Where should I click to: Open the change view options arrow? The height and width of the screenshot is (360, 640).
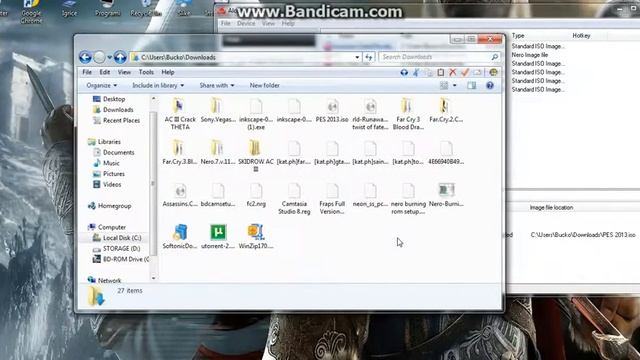[455, 85]
